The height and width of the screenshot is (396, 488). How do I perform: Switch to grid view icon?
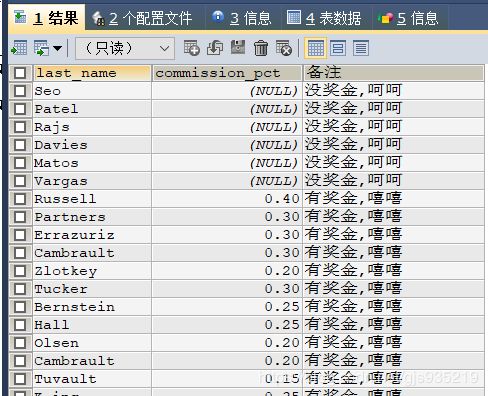(x=315, y=48)
